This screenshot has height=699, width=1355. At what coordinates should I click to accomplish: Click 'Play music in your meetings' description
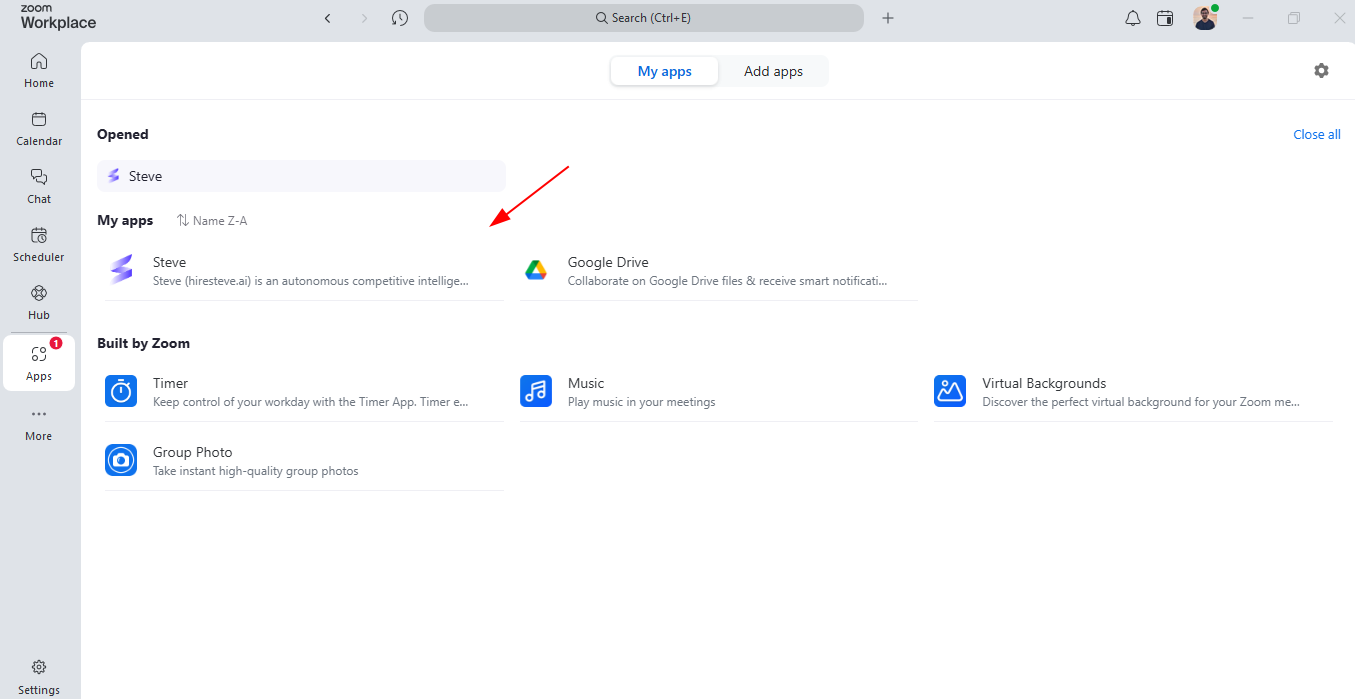[642, 402]
